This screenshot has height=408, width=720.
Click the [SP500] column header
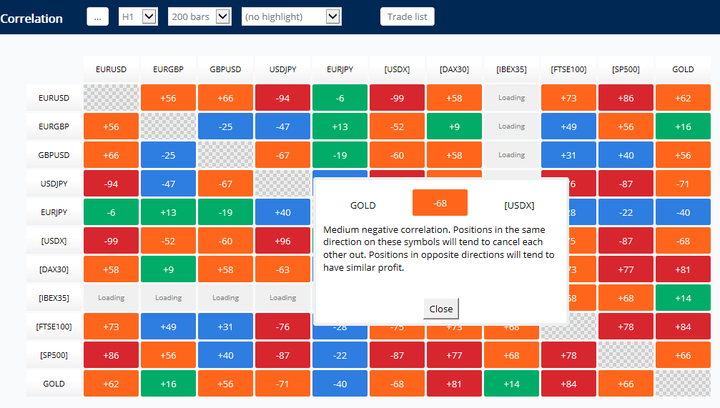625,70
